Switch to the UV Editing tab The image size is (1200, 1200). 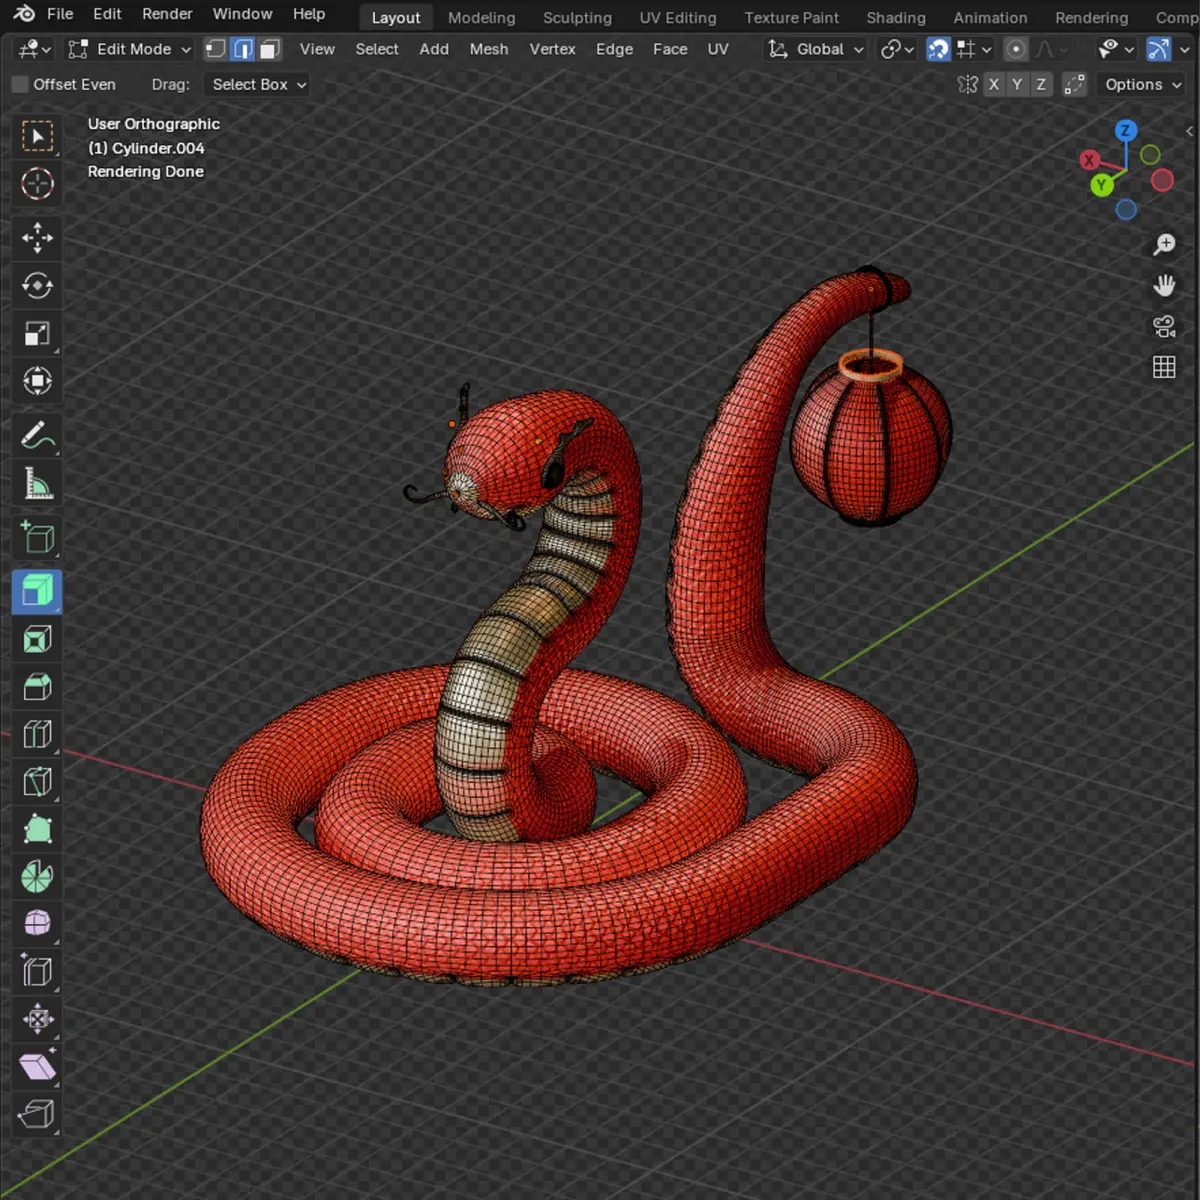point(678,18)
